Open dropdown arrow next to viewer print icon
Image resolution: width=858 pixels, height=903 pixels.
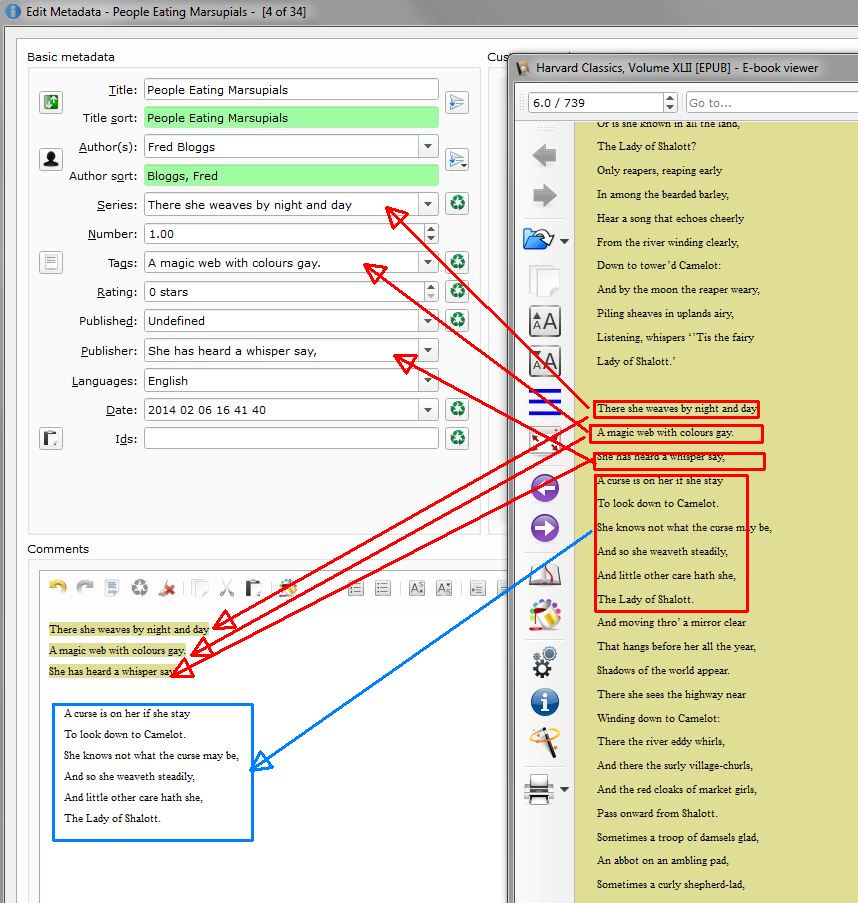pos(564,790)
